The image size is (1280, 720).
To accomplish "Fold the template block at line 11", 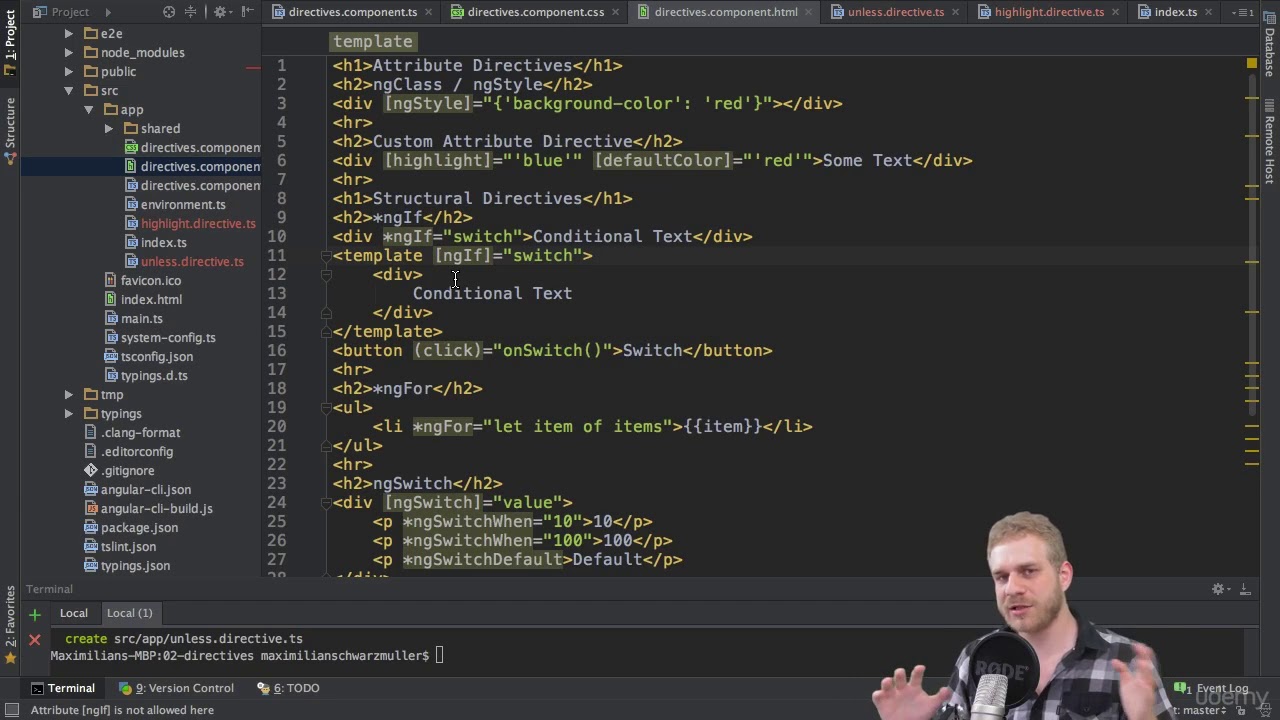I will coord(326,256).
